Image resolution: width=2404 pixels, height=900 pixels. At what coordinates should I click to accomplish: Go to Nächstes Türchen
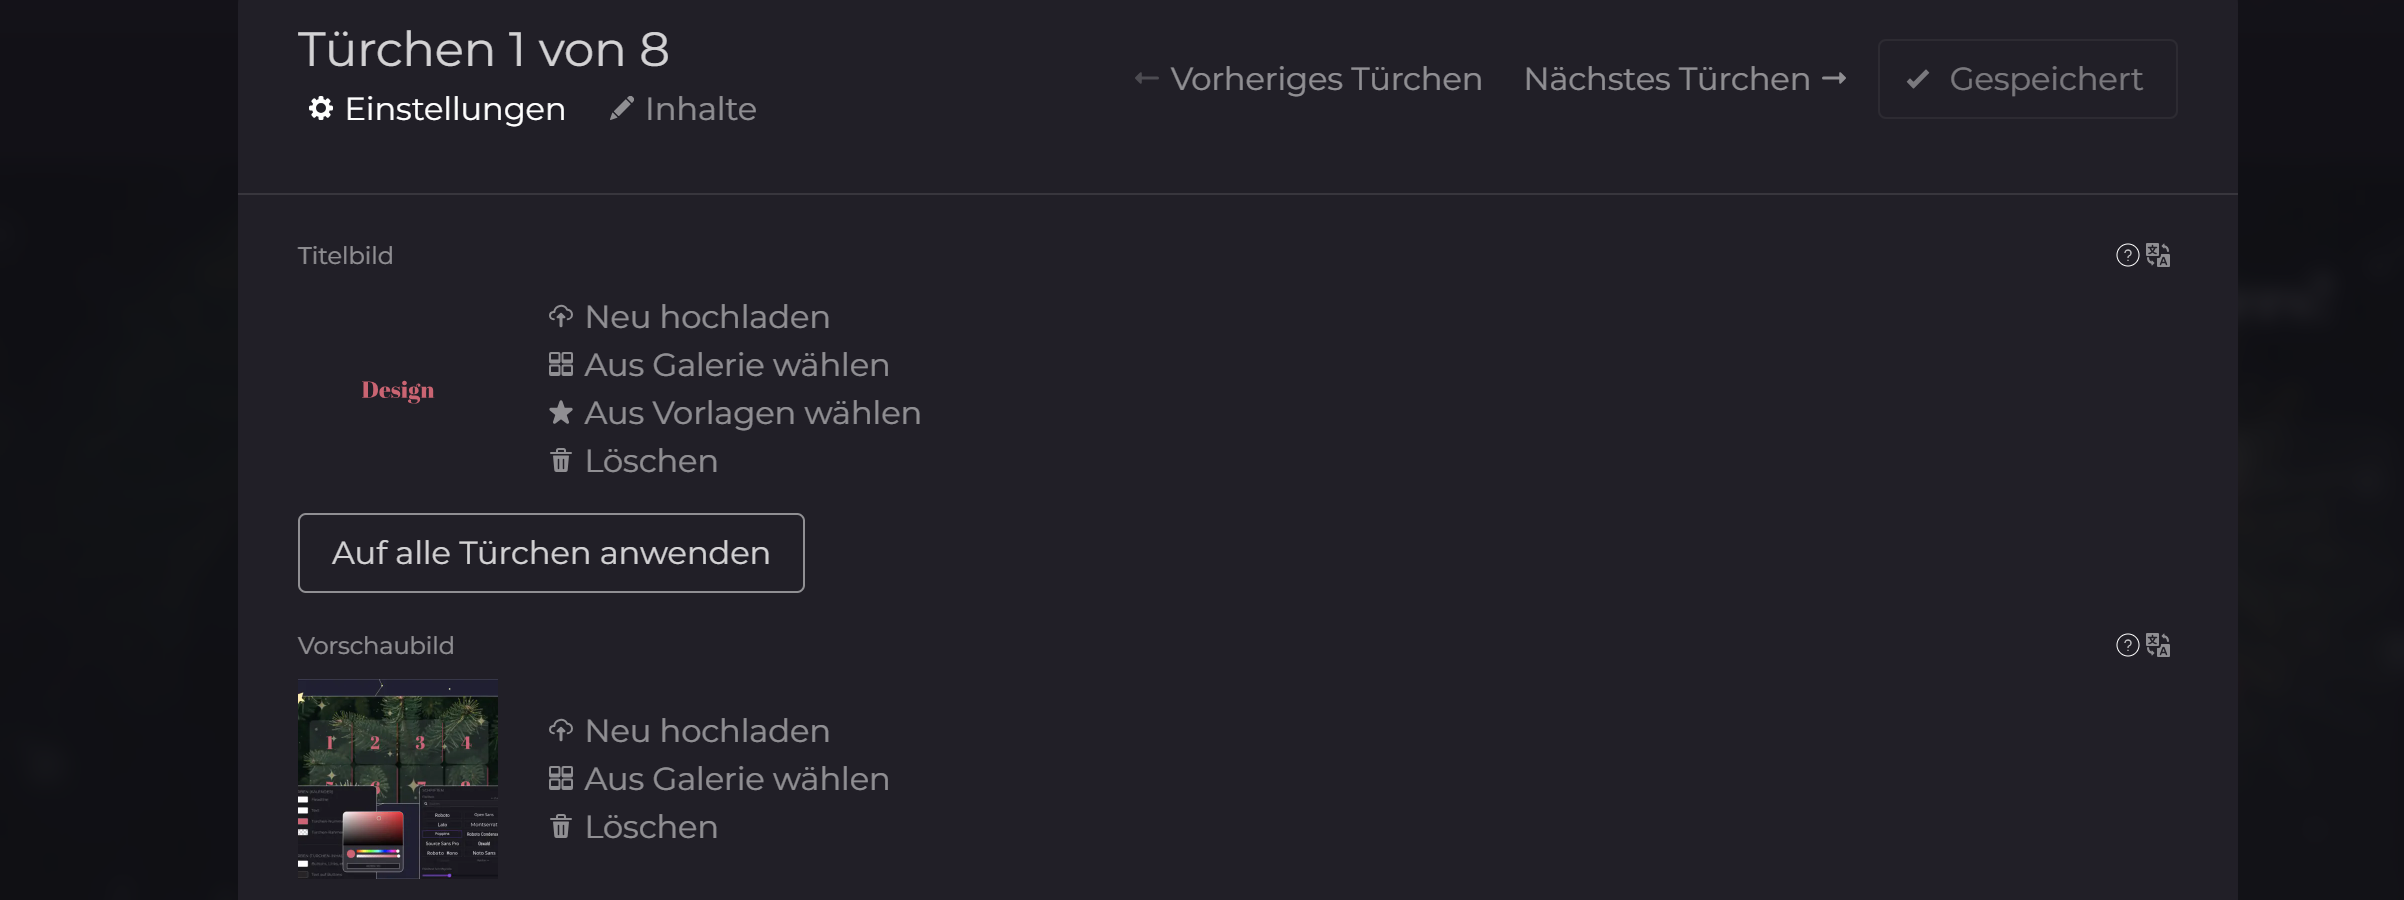click(1684, 79)
